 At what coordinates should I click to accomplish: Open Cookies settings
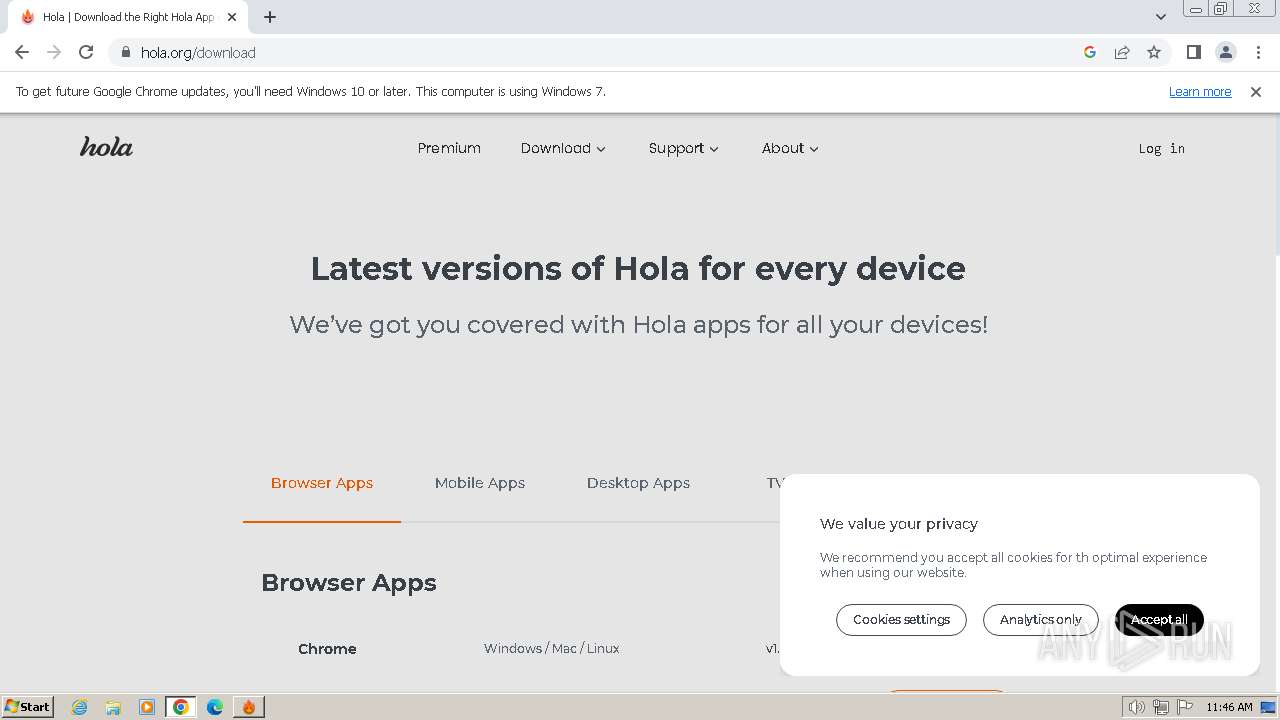coord(901,620)
